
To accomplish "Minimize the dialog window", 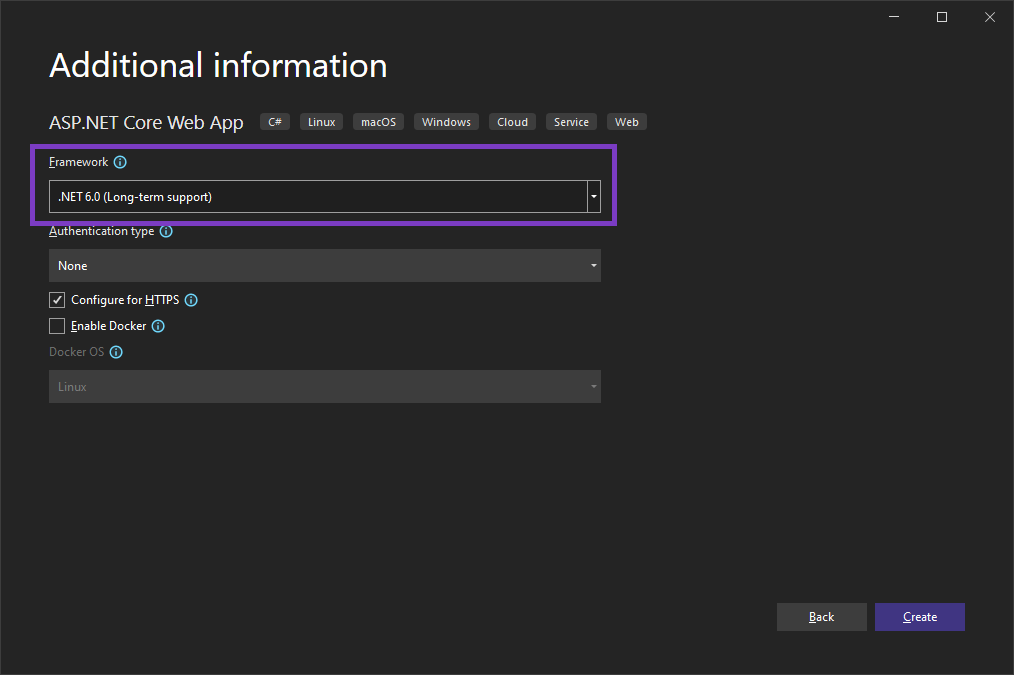I will click(x=894, y=17).
